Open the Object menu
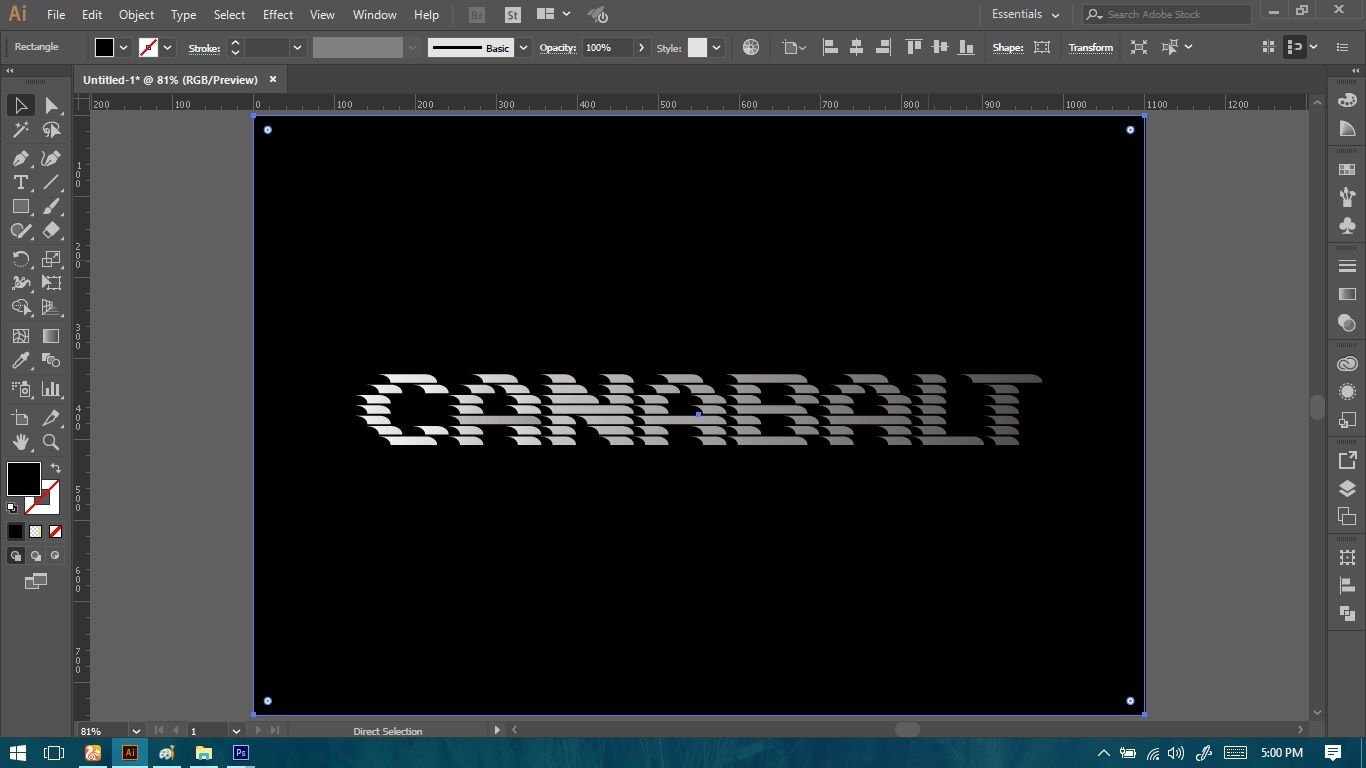 click(x=136, y=15)
